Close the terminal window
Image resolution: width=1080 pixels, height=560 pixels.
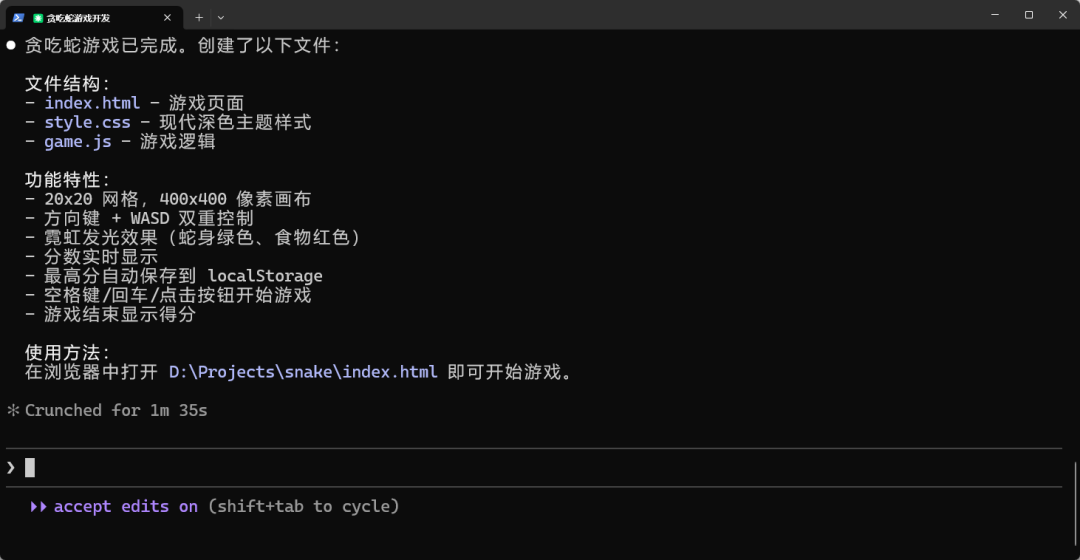1062,15
